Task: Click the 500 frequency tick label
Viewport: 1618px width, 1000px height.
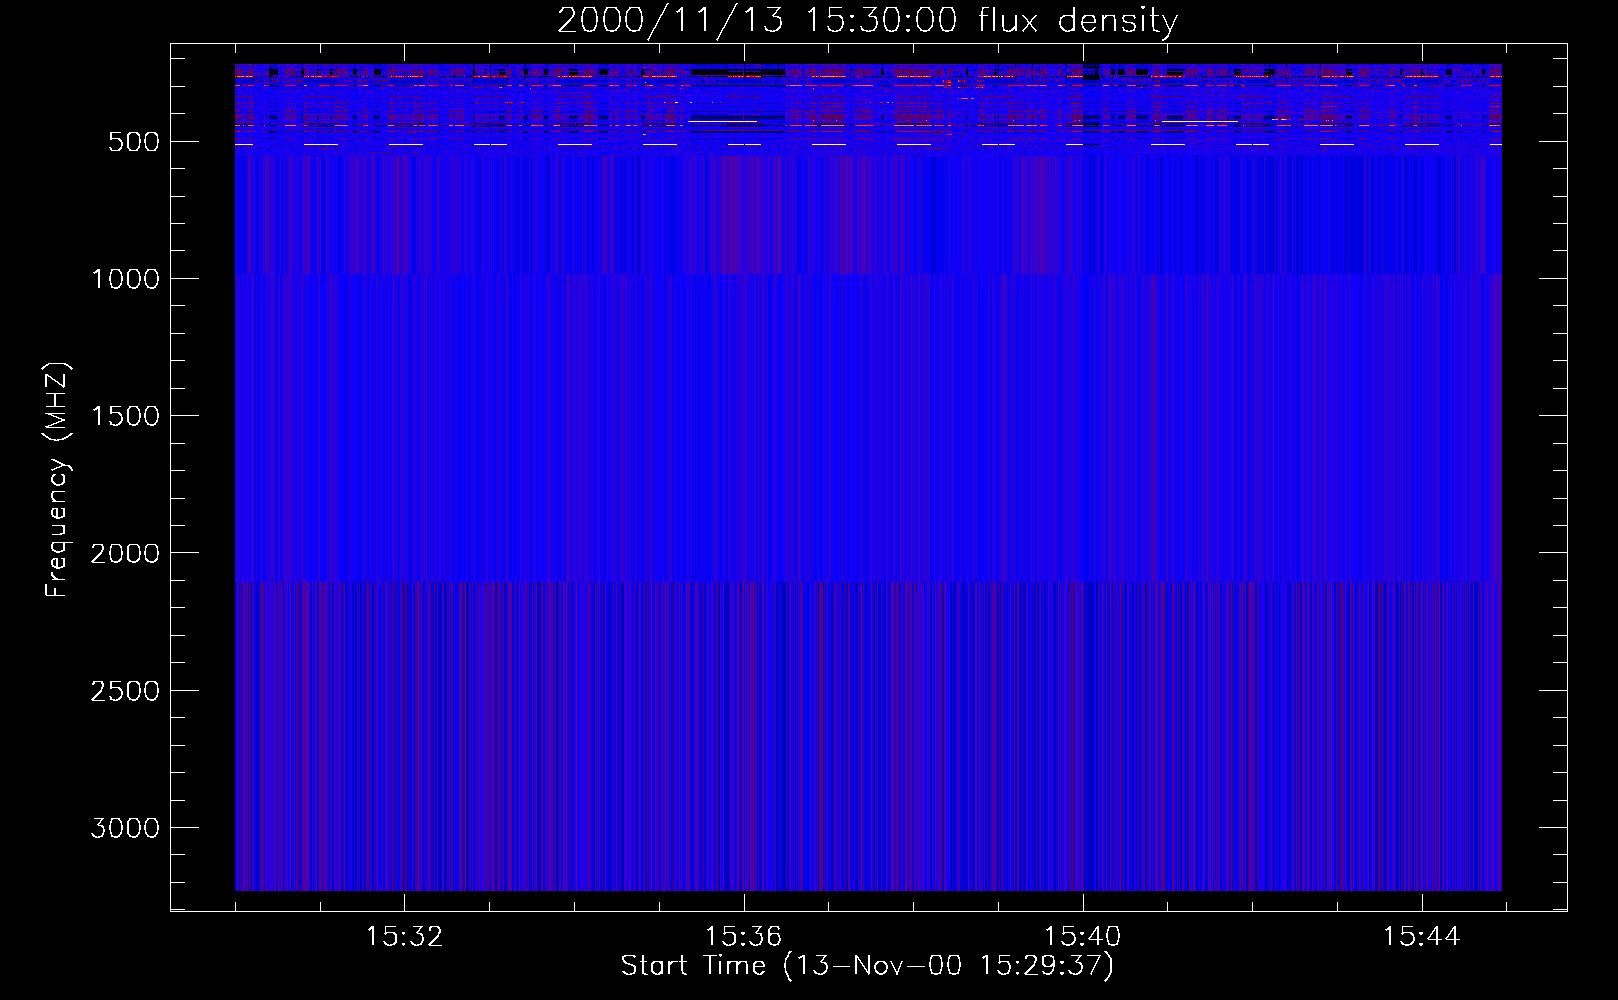Action: (x=133, y=142)
